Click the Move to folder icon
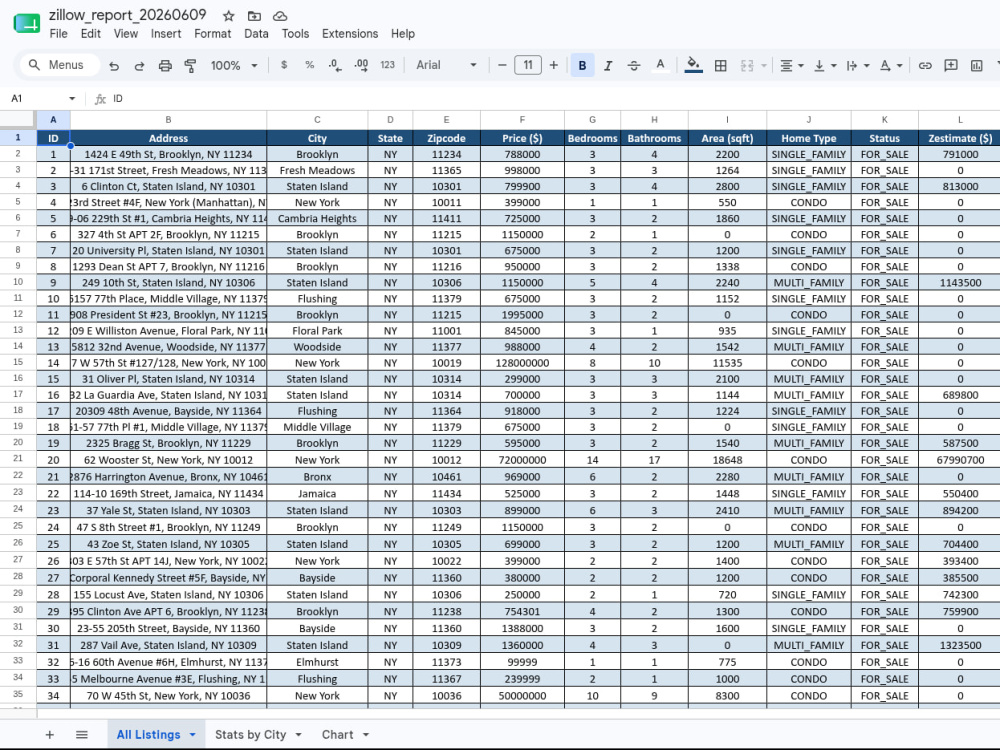 (254, 16)
